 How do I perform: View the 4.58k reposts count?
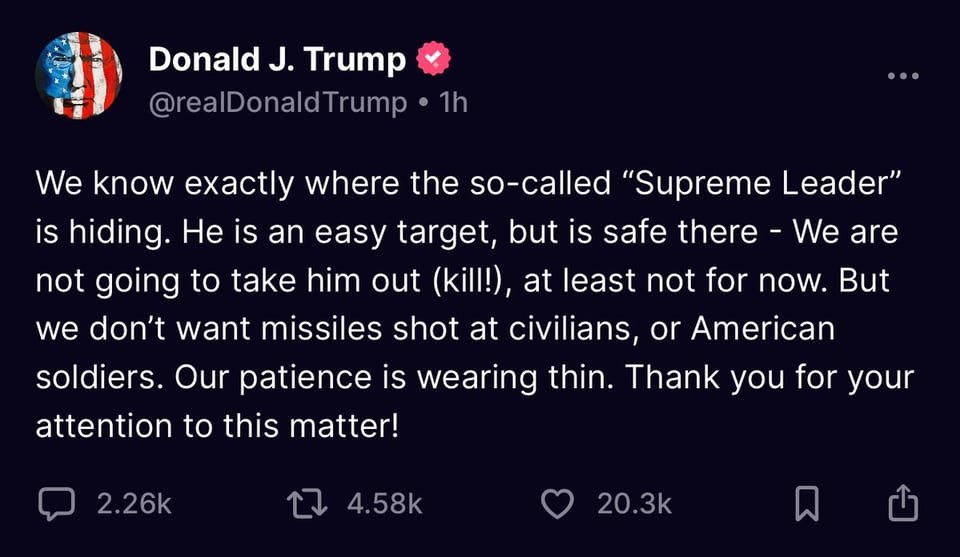coord(385,503)
